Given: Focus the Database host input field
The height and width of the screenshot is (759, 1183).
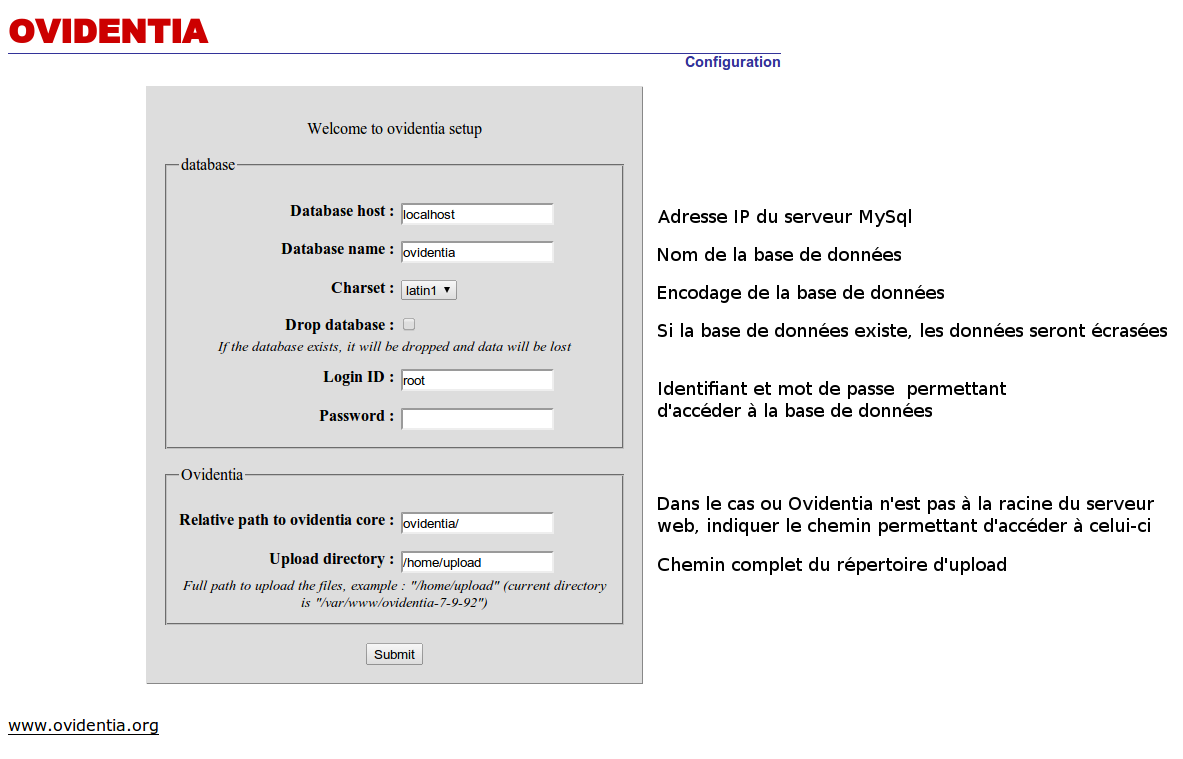Looking at the screenshot, I should [477, 214].
